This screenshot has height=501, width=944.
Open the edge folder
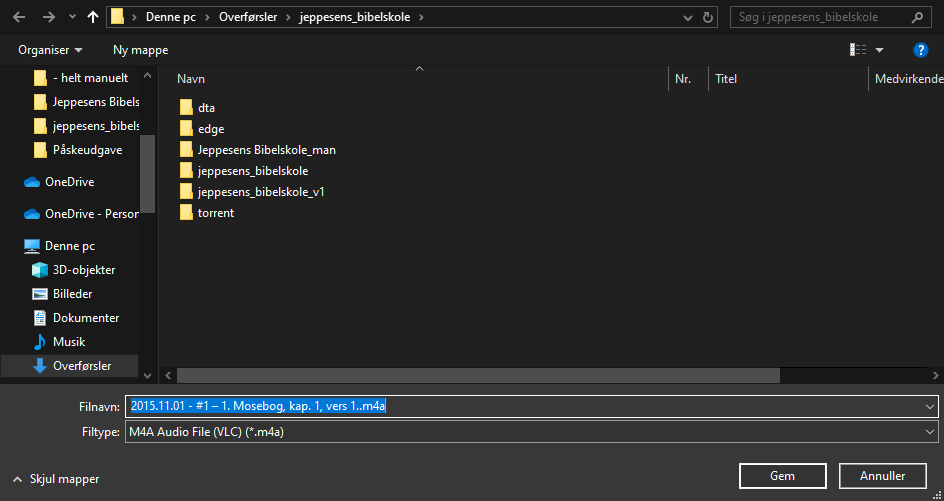(x=210, y=129)
